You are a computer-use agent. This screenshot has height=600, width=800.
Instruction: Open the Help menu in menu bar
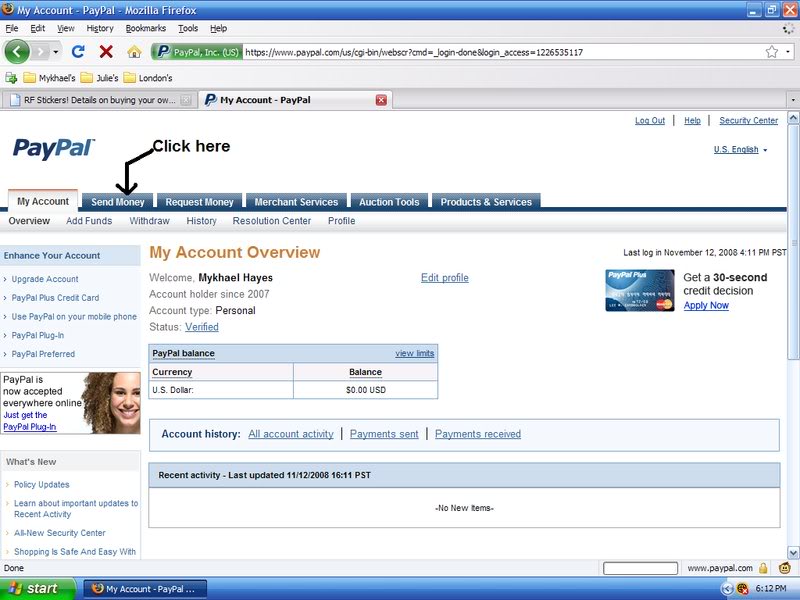(218, 29)
